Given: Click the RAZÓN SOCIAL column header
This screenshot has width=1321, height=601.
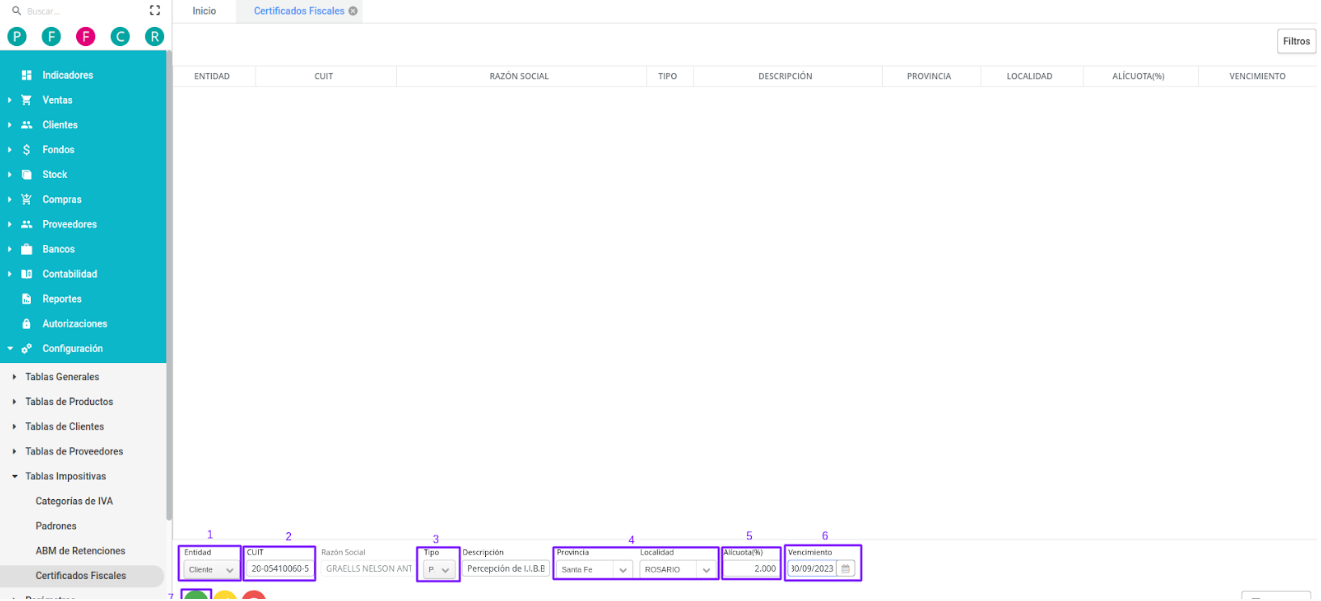Looking at the screenshot, I should point(519,76).
